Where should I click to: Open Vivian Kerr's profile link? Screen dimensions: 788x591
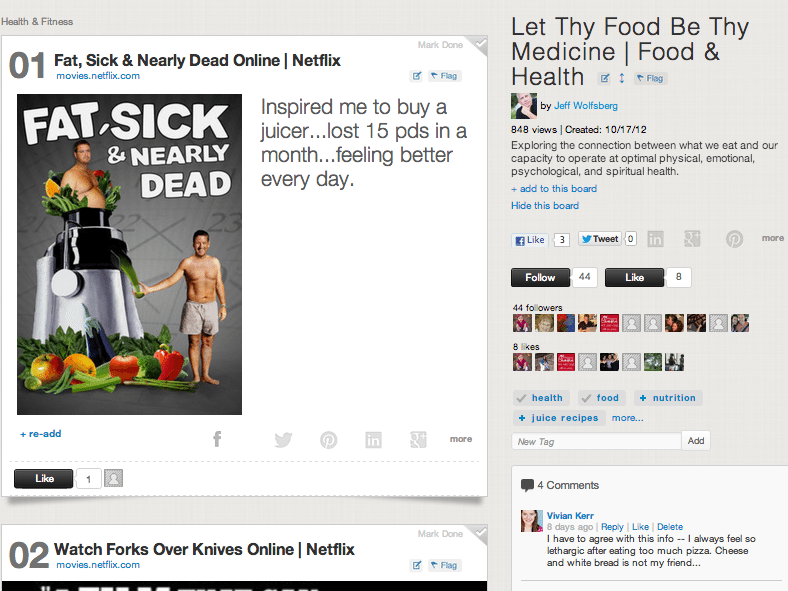(x=570, y=516)
